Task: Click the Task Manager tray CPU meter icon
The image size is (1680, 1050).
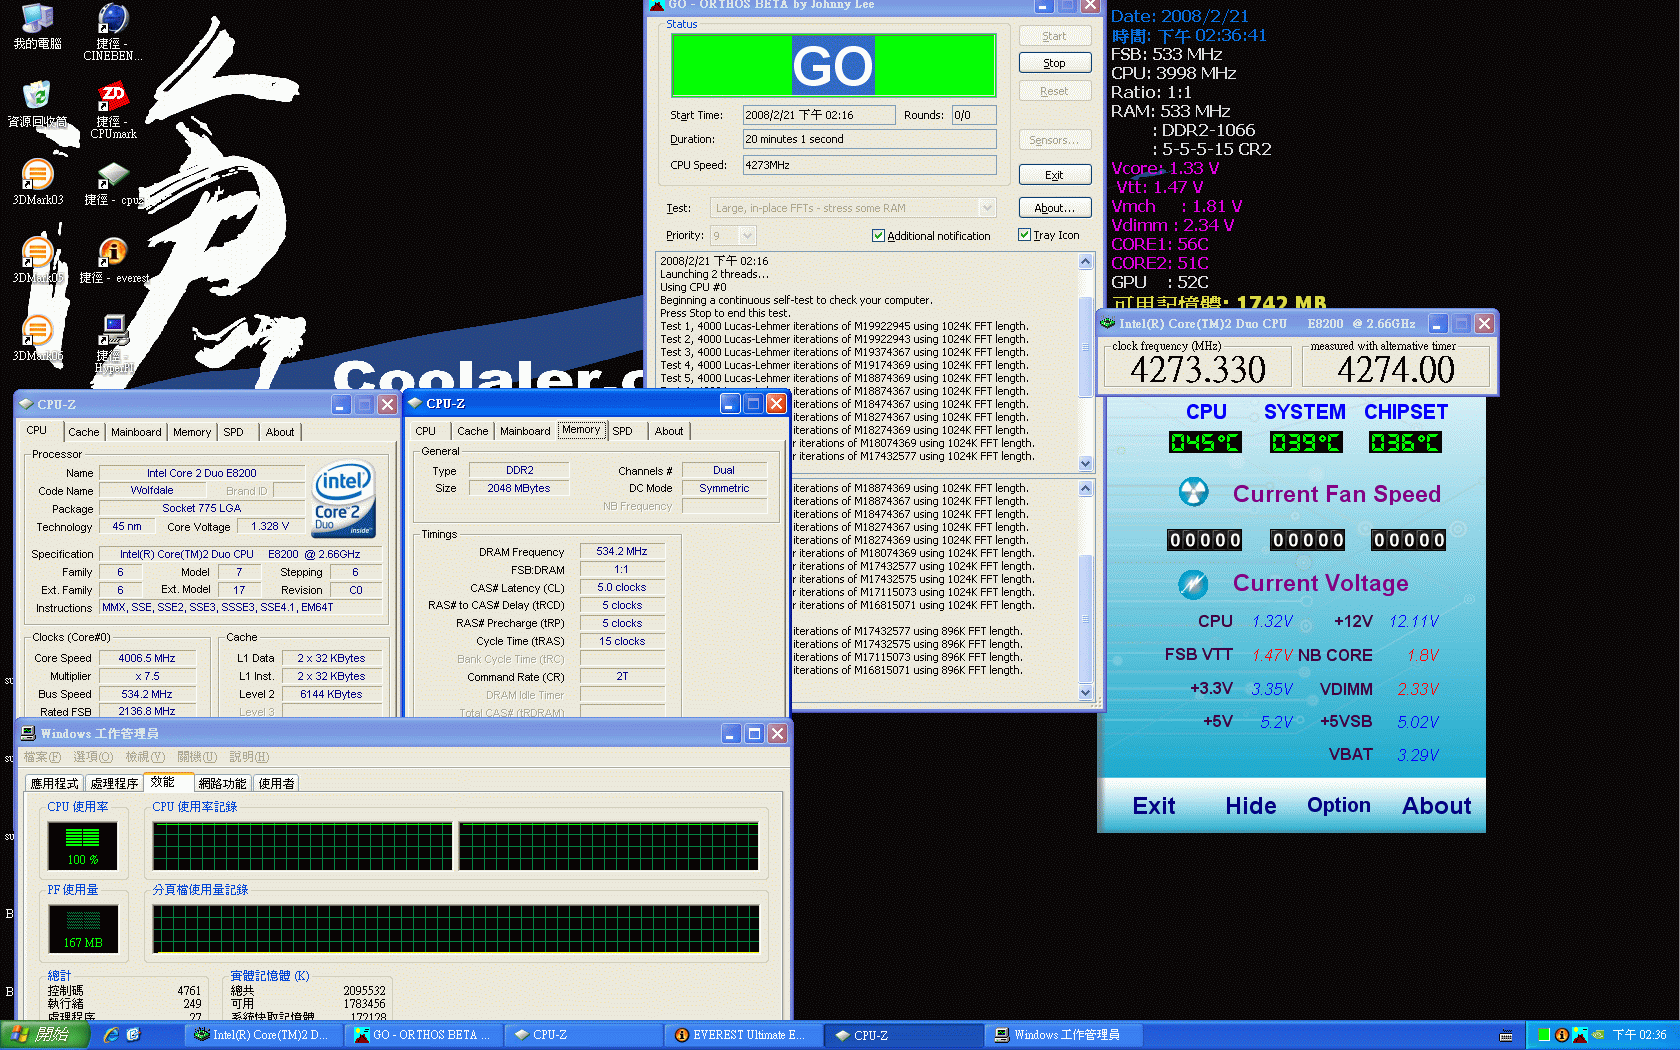Action: coord(1544,1035)
